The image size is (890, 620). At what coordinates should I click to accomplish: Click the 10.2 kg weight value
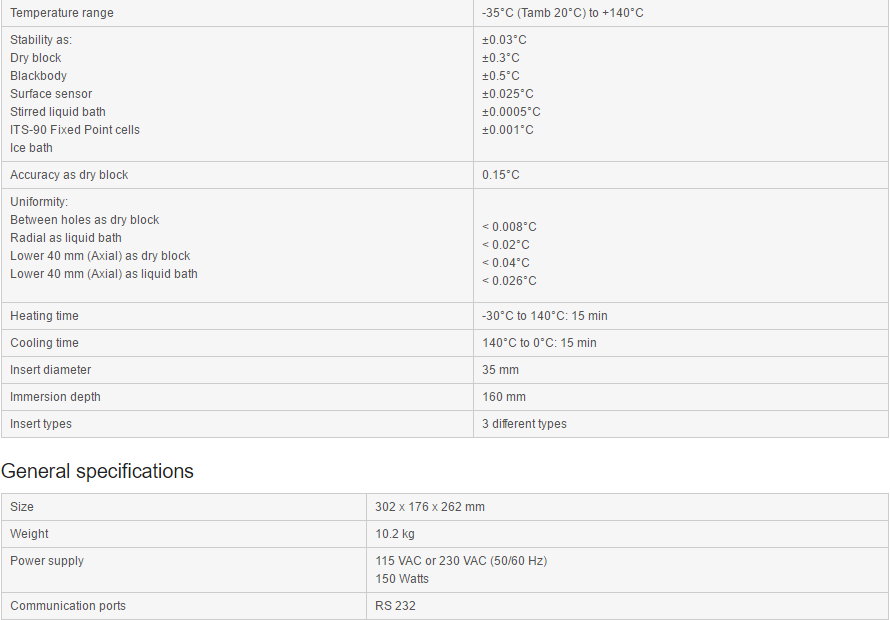tap(395, 534)
